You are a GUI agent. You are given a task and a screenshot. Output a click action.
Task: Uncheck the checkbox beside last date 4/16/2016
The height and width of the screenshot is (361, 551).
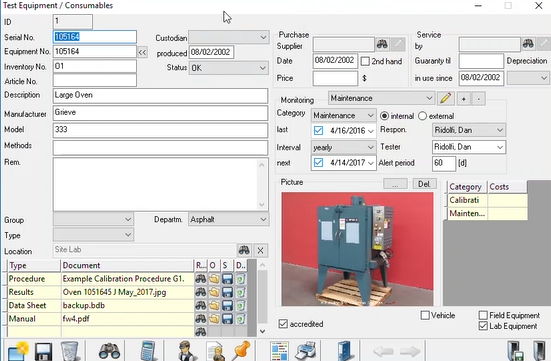tap(318, 131)
